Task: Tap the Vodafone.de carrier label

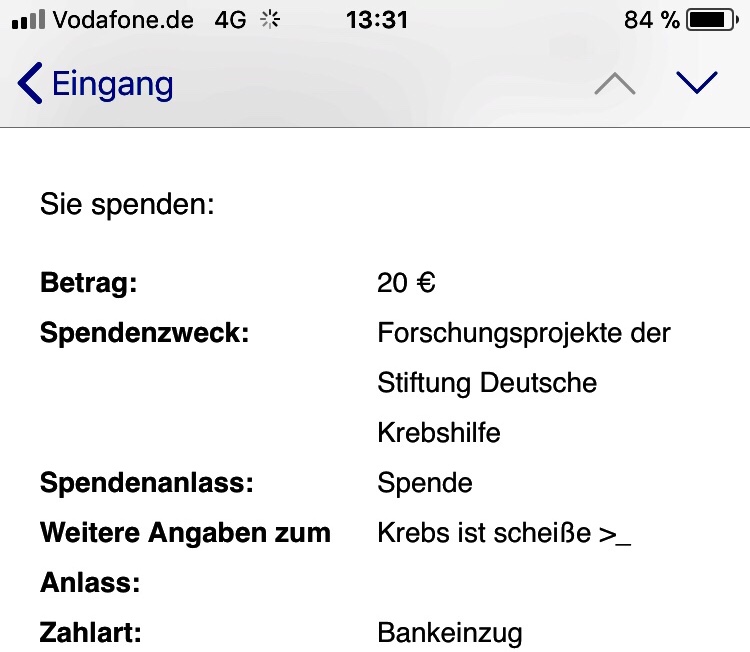Action: point(123,20)
